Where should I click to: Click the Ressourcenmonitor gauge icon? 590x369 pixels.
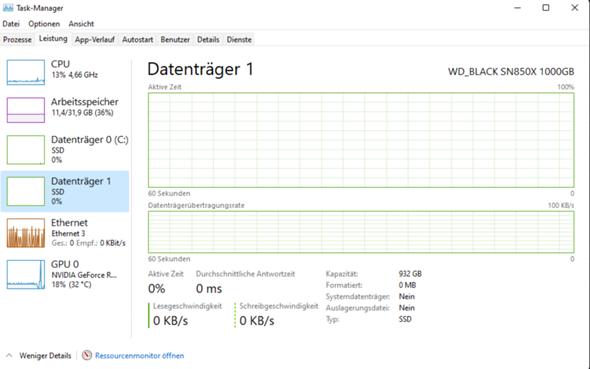[87, 355]
